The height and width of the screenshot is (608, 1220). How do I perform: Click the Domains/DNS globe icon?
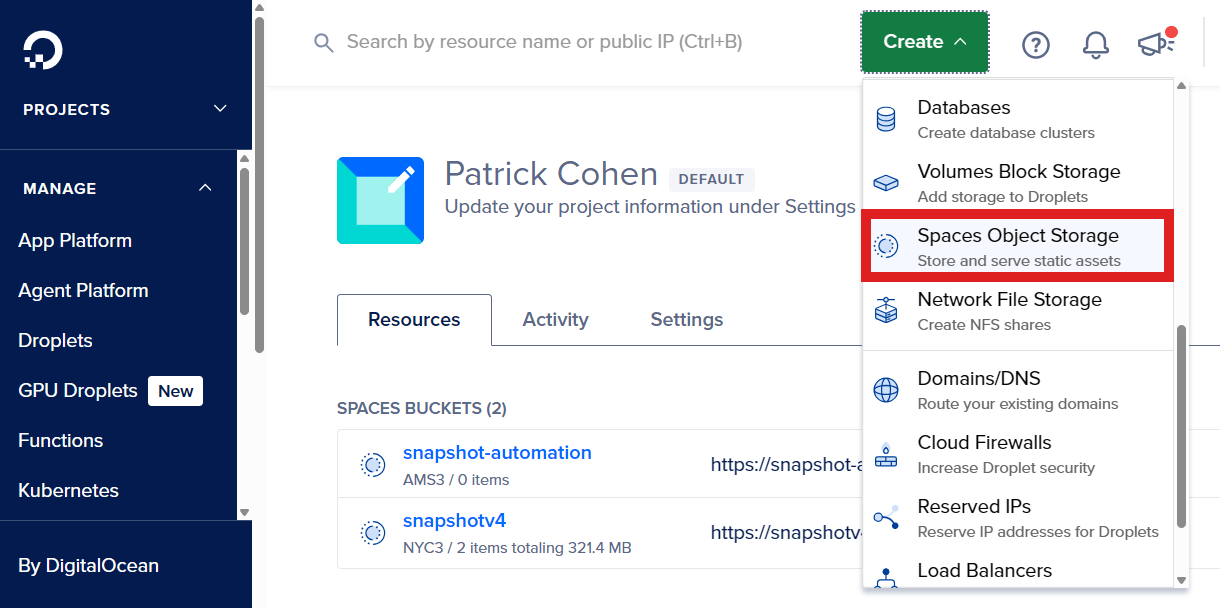886,390
